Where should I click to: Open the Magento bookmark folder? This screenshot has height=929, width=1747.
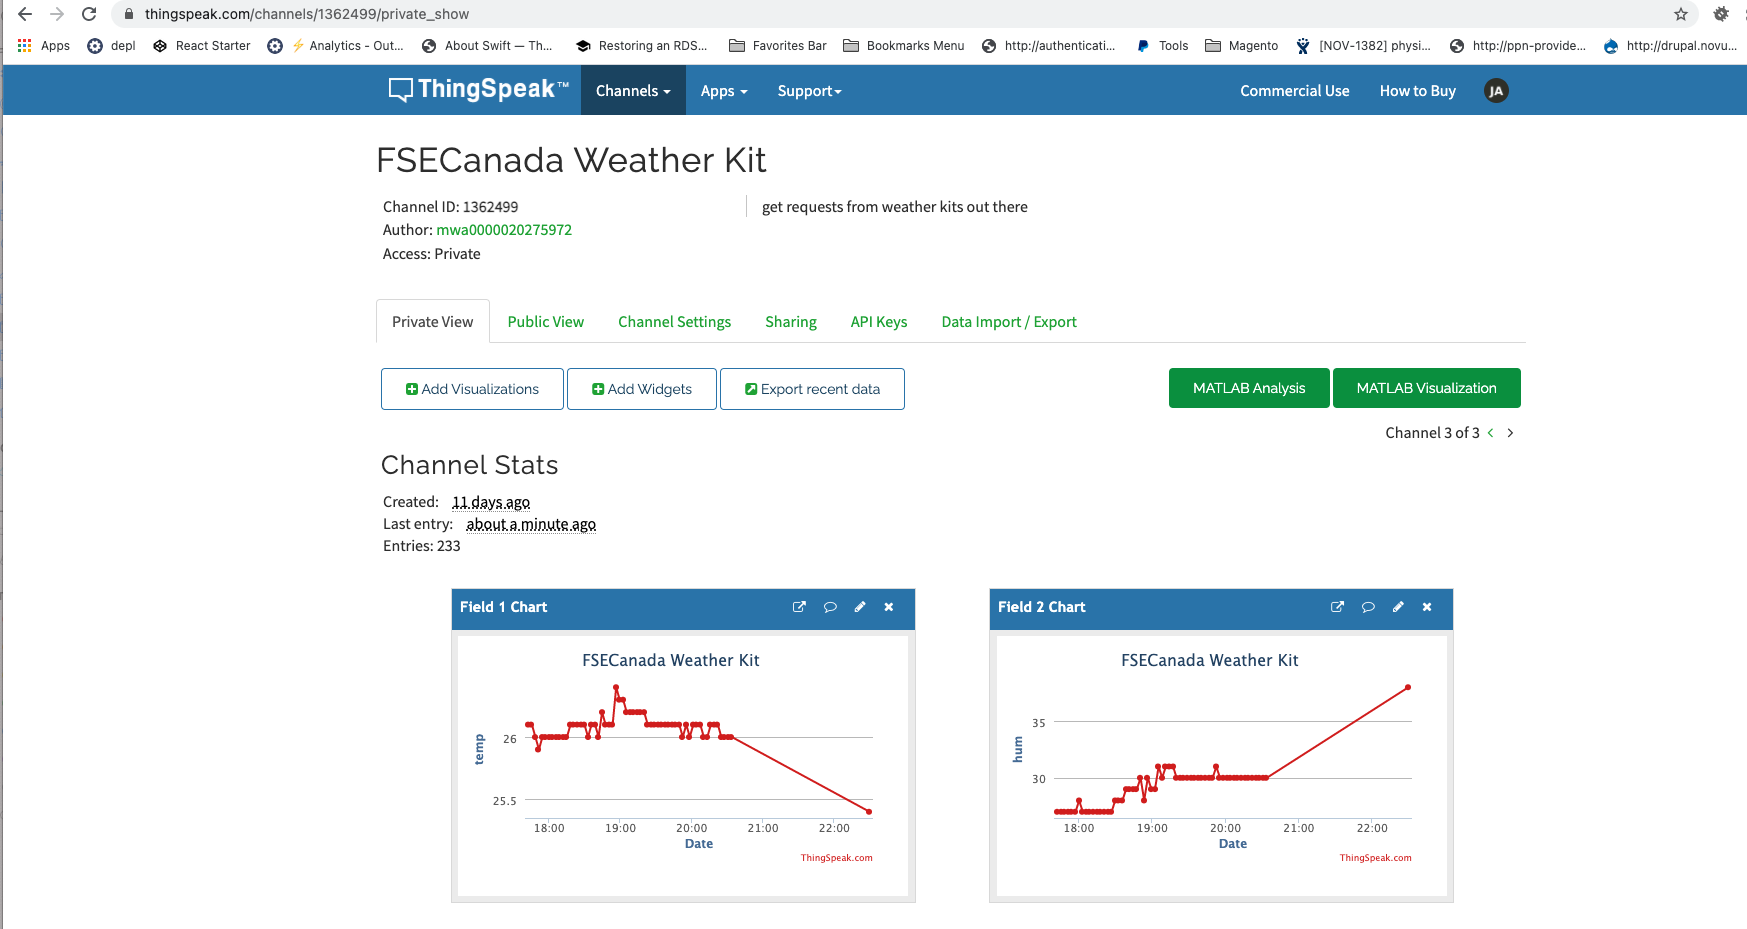1242,46
